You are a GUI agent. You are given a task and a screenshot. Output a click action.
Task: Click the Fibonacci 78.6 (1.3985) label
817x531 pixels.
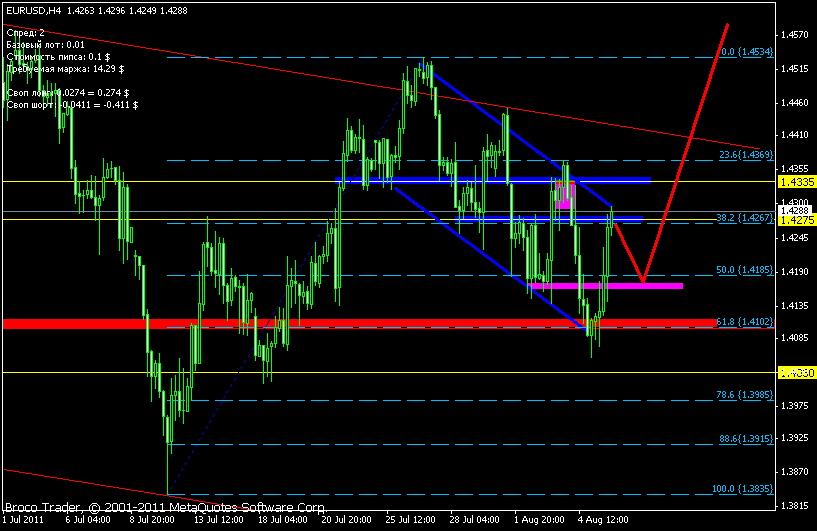[745, 395]
